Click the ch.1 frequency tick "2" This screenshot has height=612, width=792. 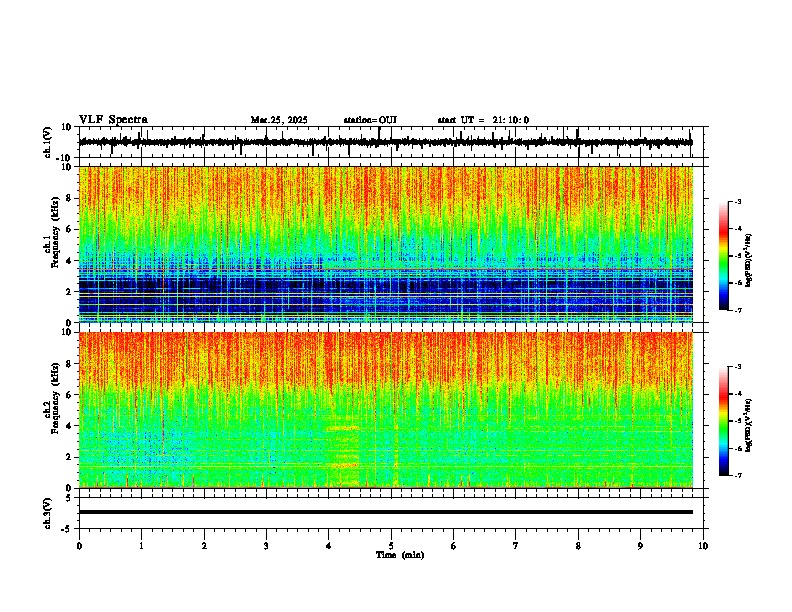70,291
